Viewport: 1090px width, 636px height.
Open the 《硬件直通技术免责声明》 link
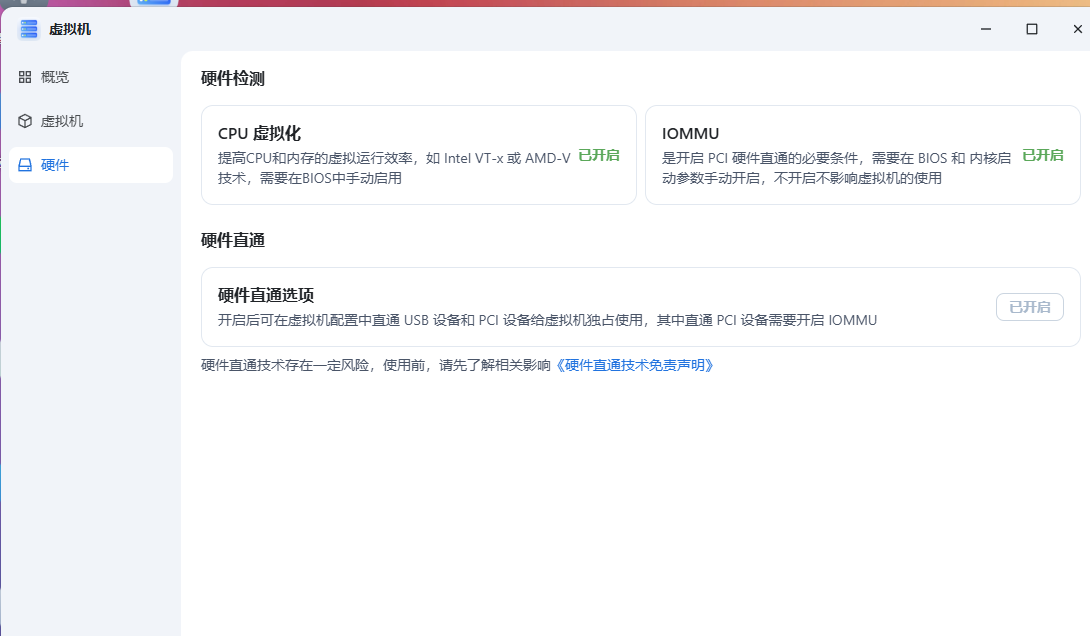(636, 365)
